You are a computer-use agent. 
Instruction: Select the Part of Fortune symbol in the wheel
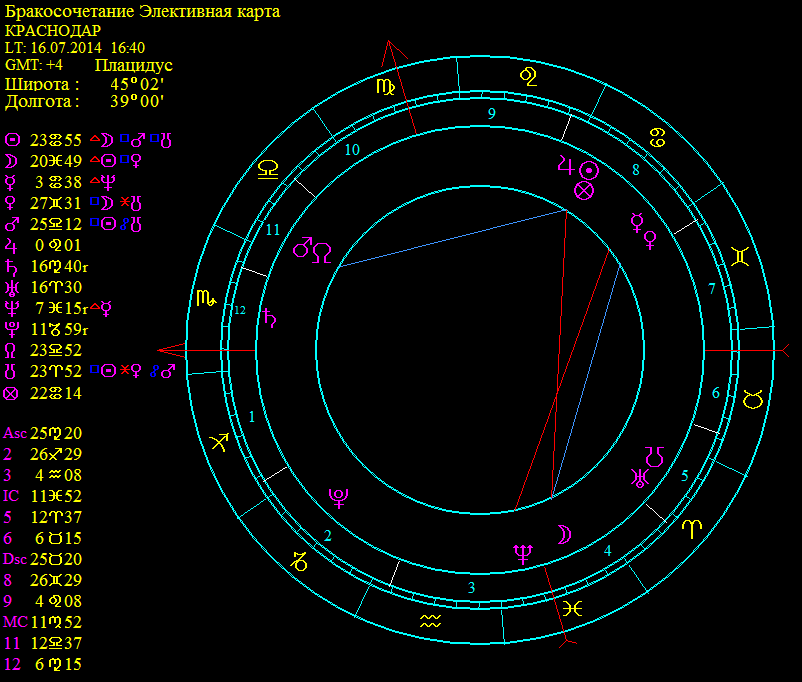[584, 191]
